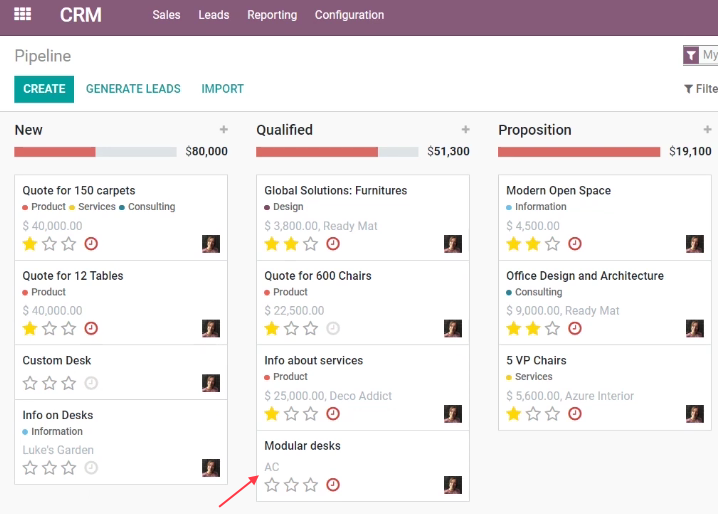Click the CREATE button
Viewport: 718px width, 514px height.
click(44, 89)
